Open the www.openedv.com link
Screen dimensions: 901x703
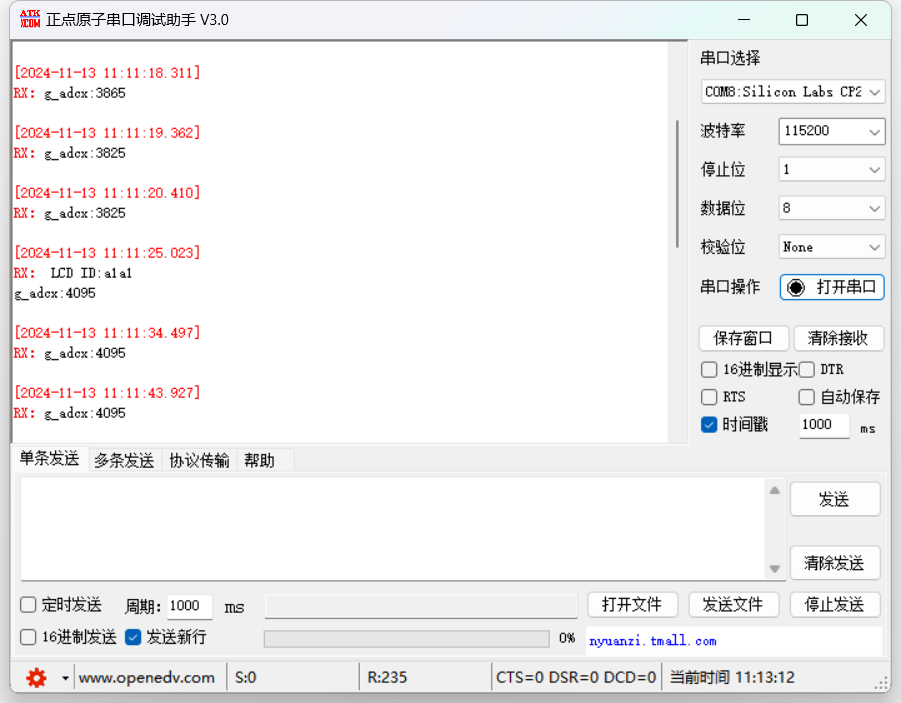click(147, 678)
